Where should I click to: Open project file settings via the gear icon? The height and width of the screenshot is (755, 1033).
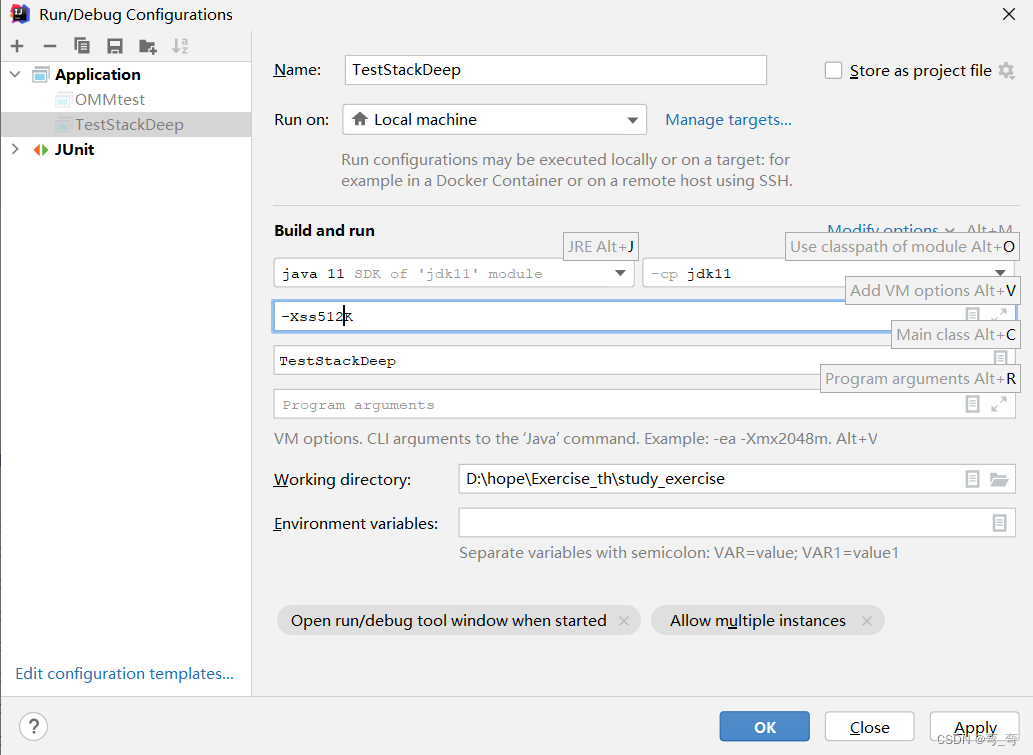1006,70
